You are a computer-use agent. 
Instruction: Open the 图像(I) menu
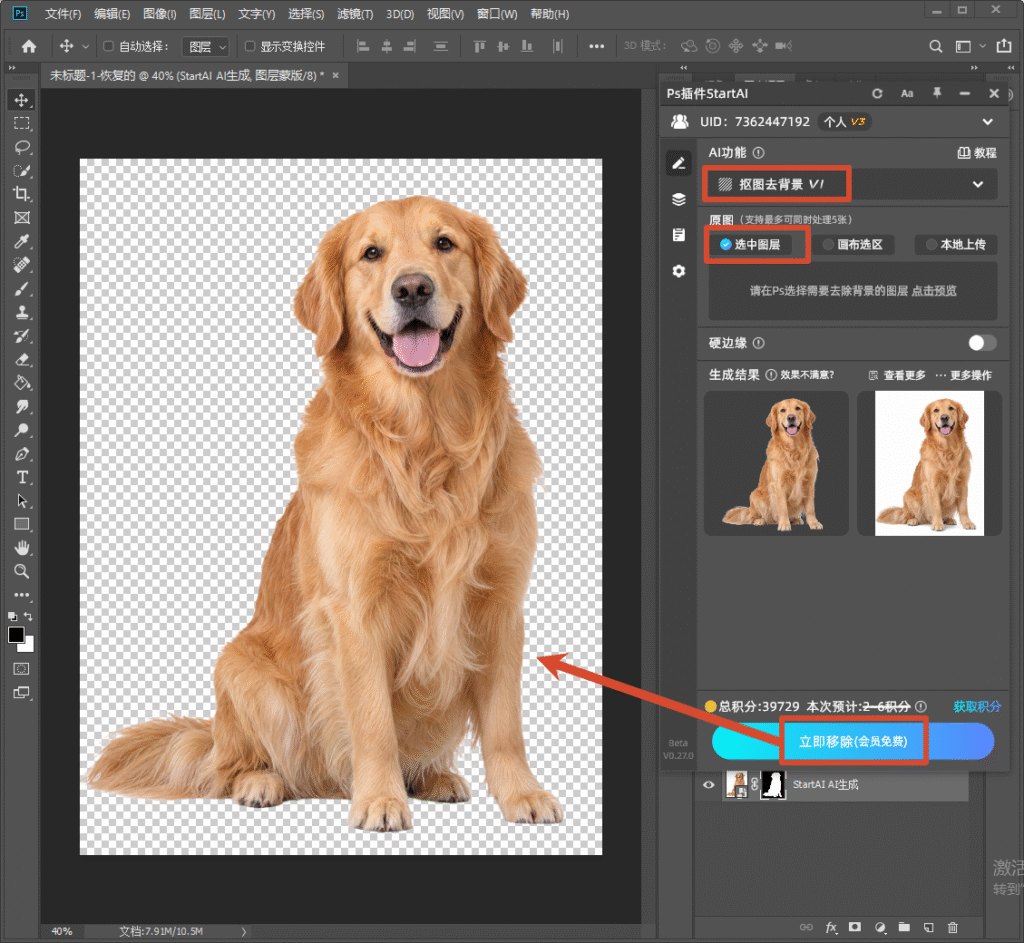pyautogui.click(x=159, y=14)
